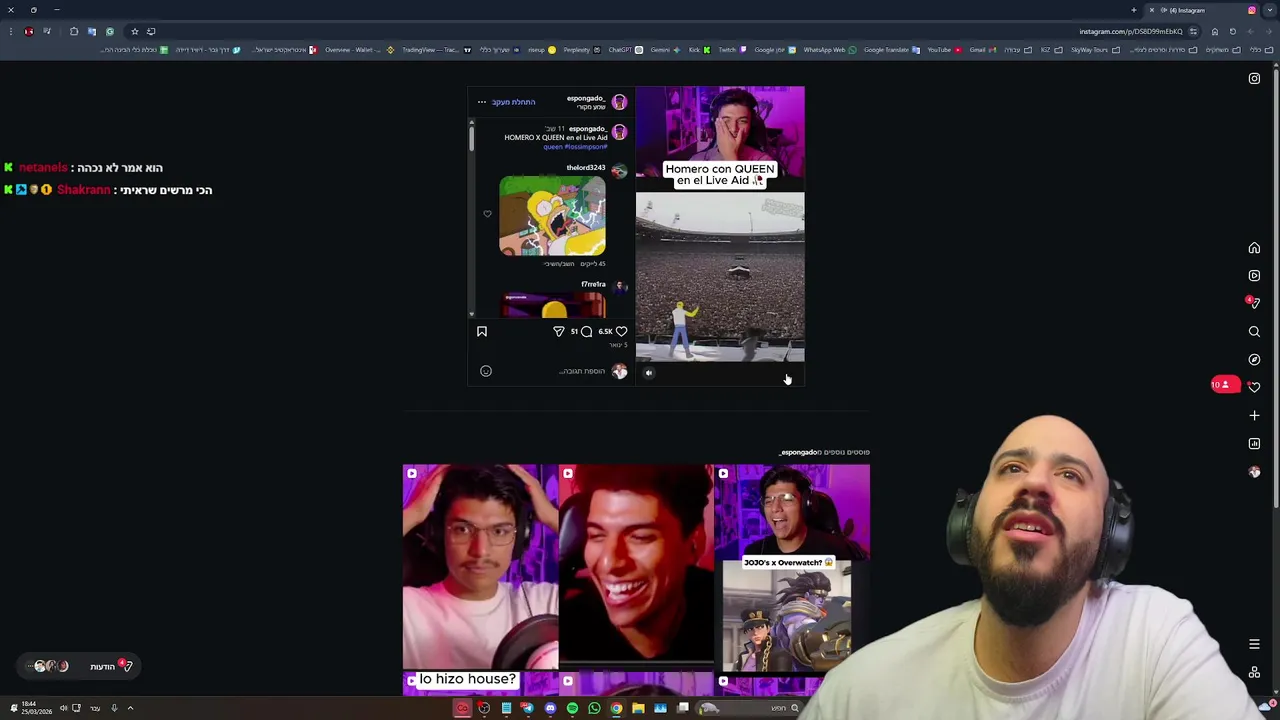Open the Twitch bookmark

pyautogui.click(x=732, y=50)
